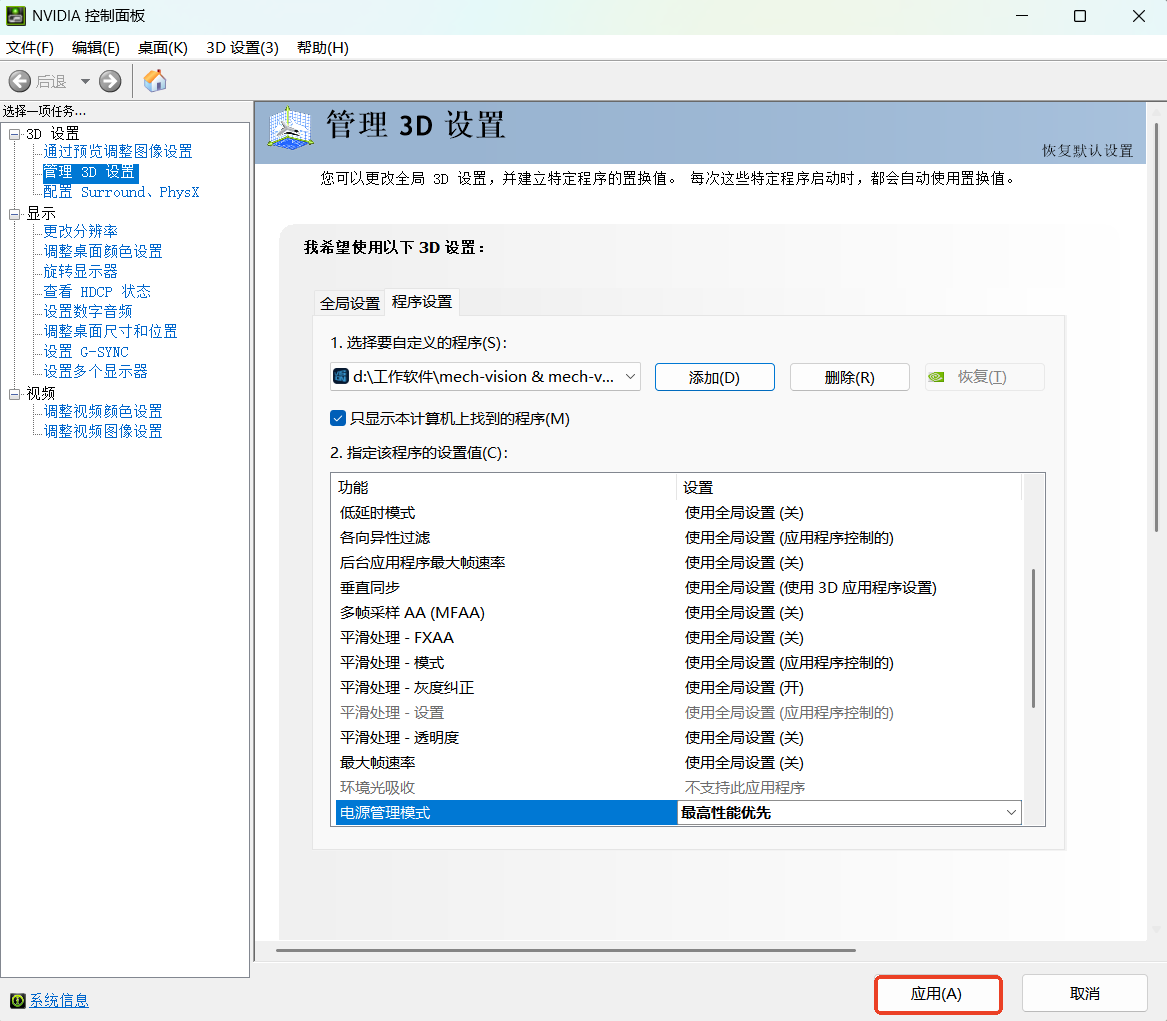
Task: Click the 添加(D) button
Action: point(714,377)
